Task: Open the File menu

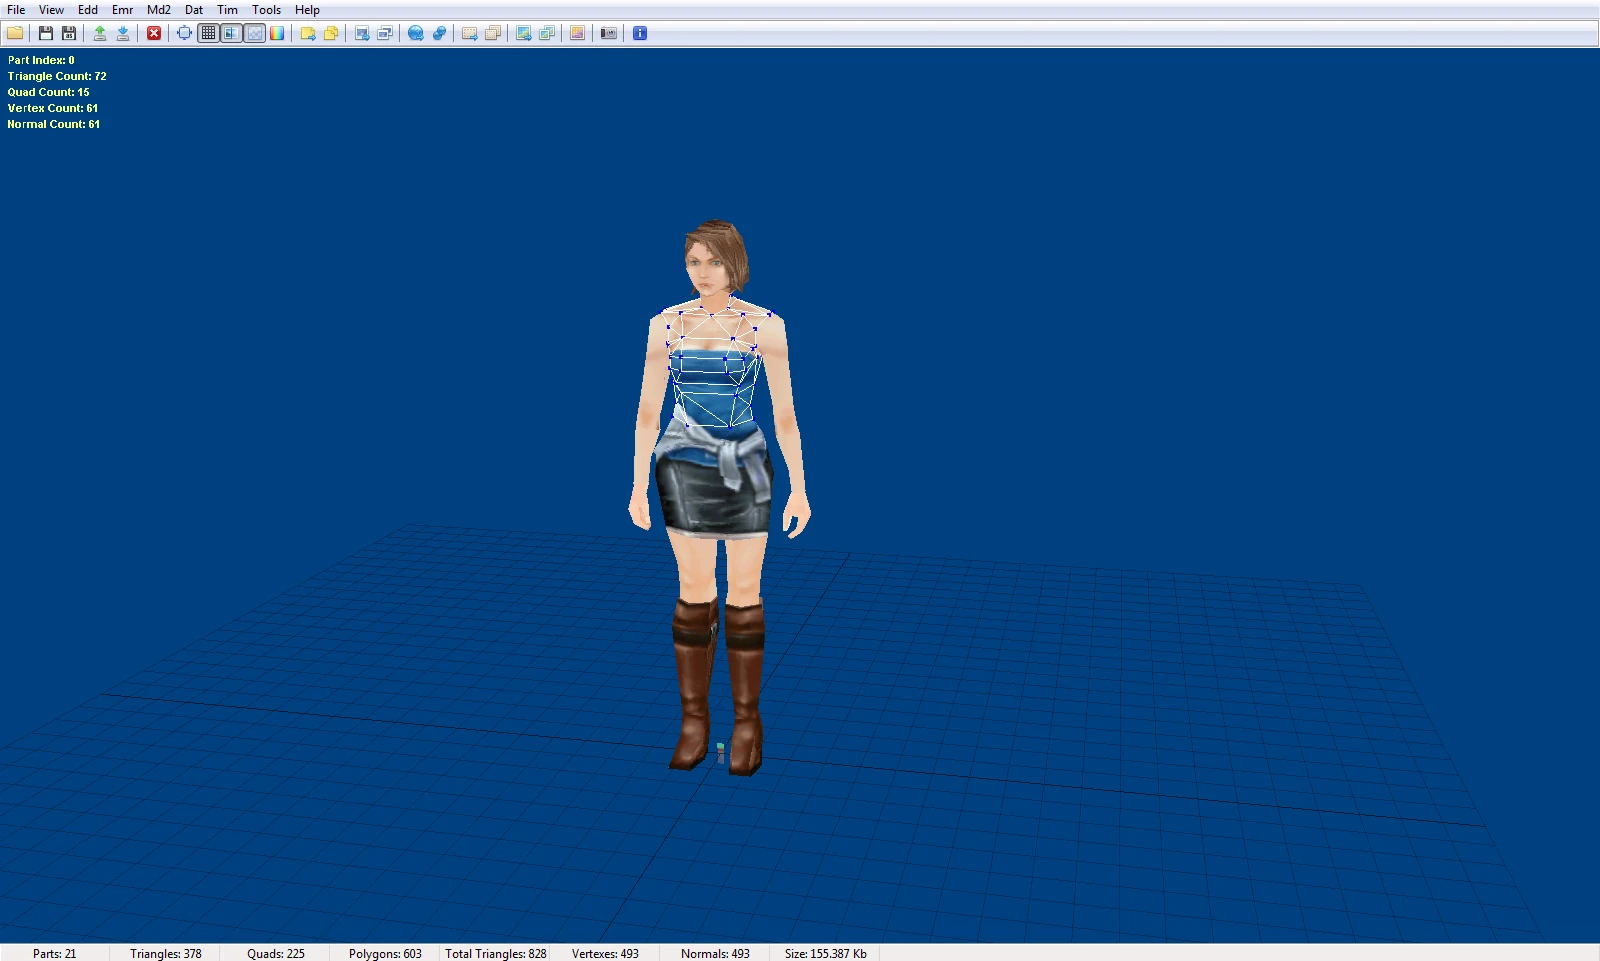Action: 16,10
